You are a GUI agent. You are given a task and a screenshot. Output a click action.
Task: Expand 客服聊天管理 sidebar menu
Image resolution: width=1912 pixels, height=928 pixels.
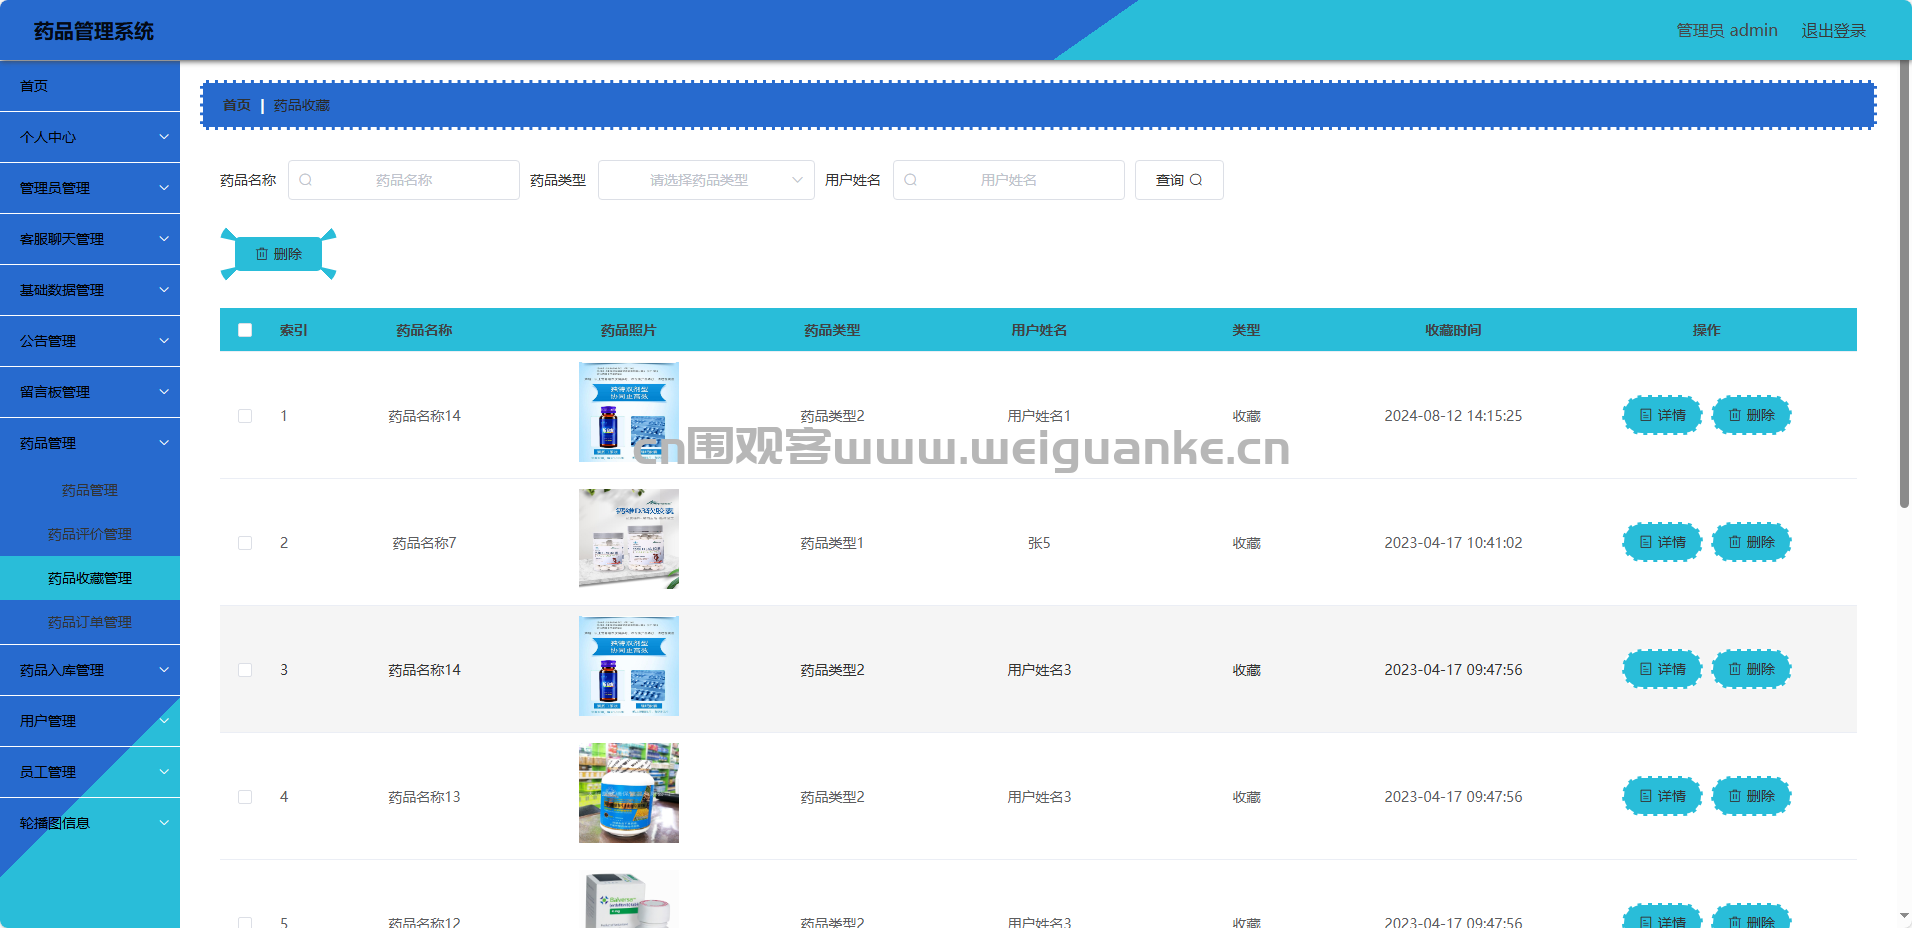click(90, 239)
